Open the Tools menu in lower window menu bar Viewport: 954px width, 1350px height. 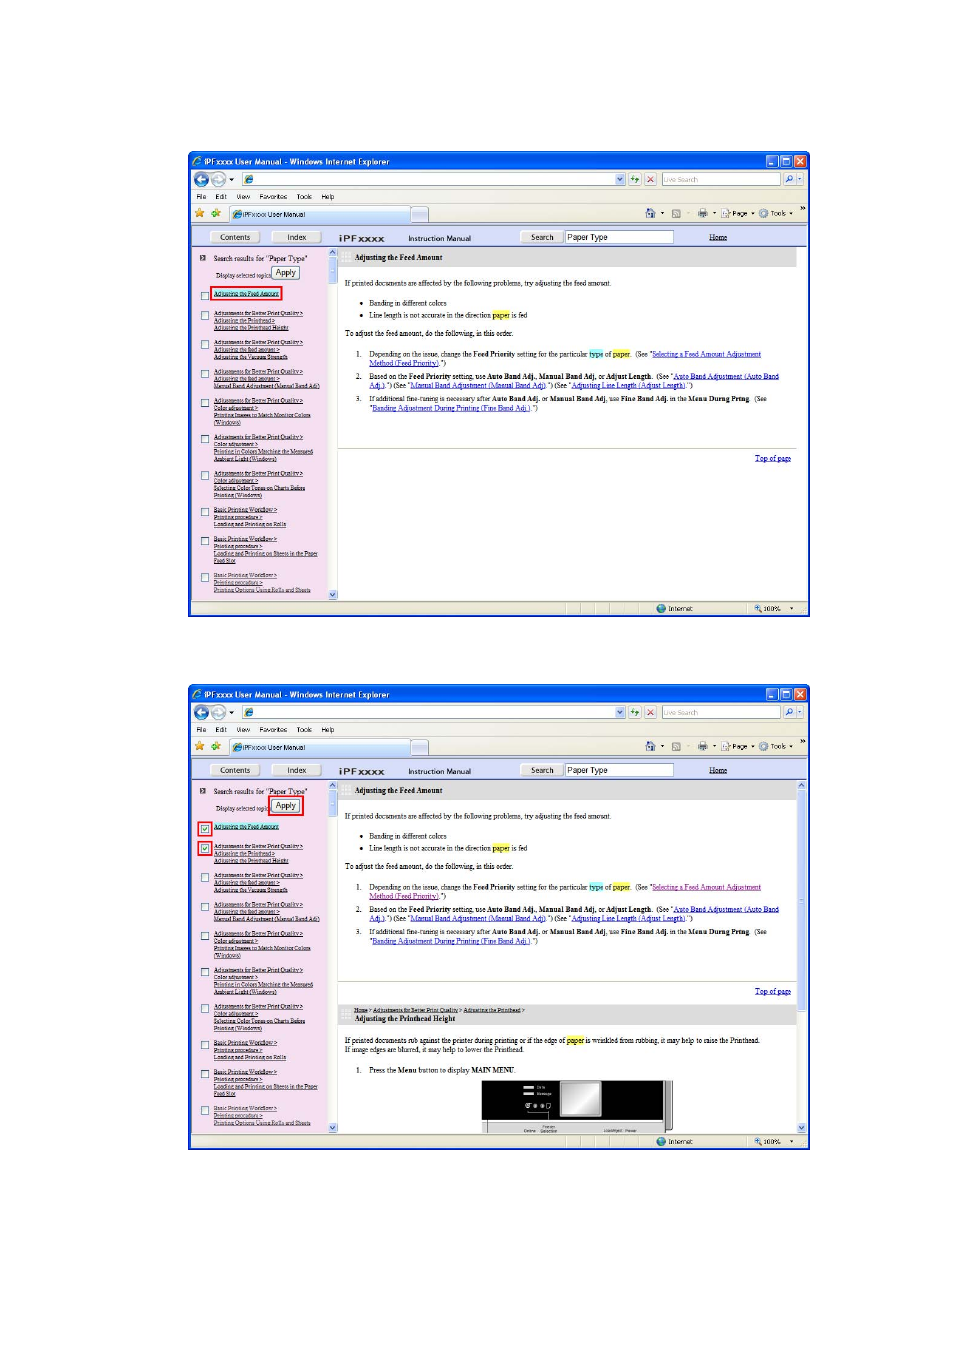pyautogui.click(x=304, y=730)
